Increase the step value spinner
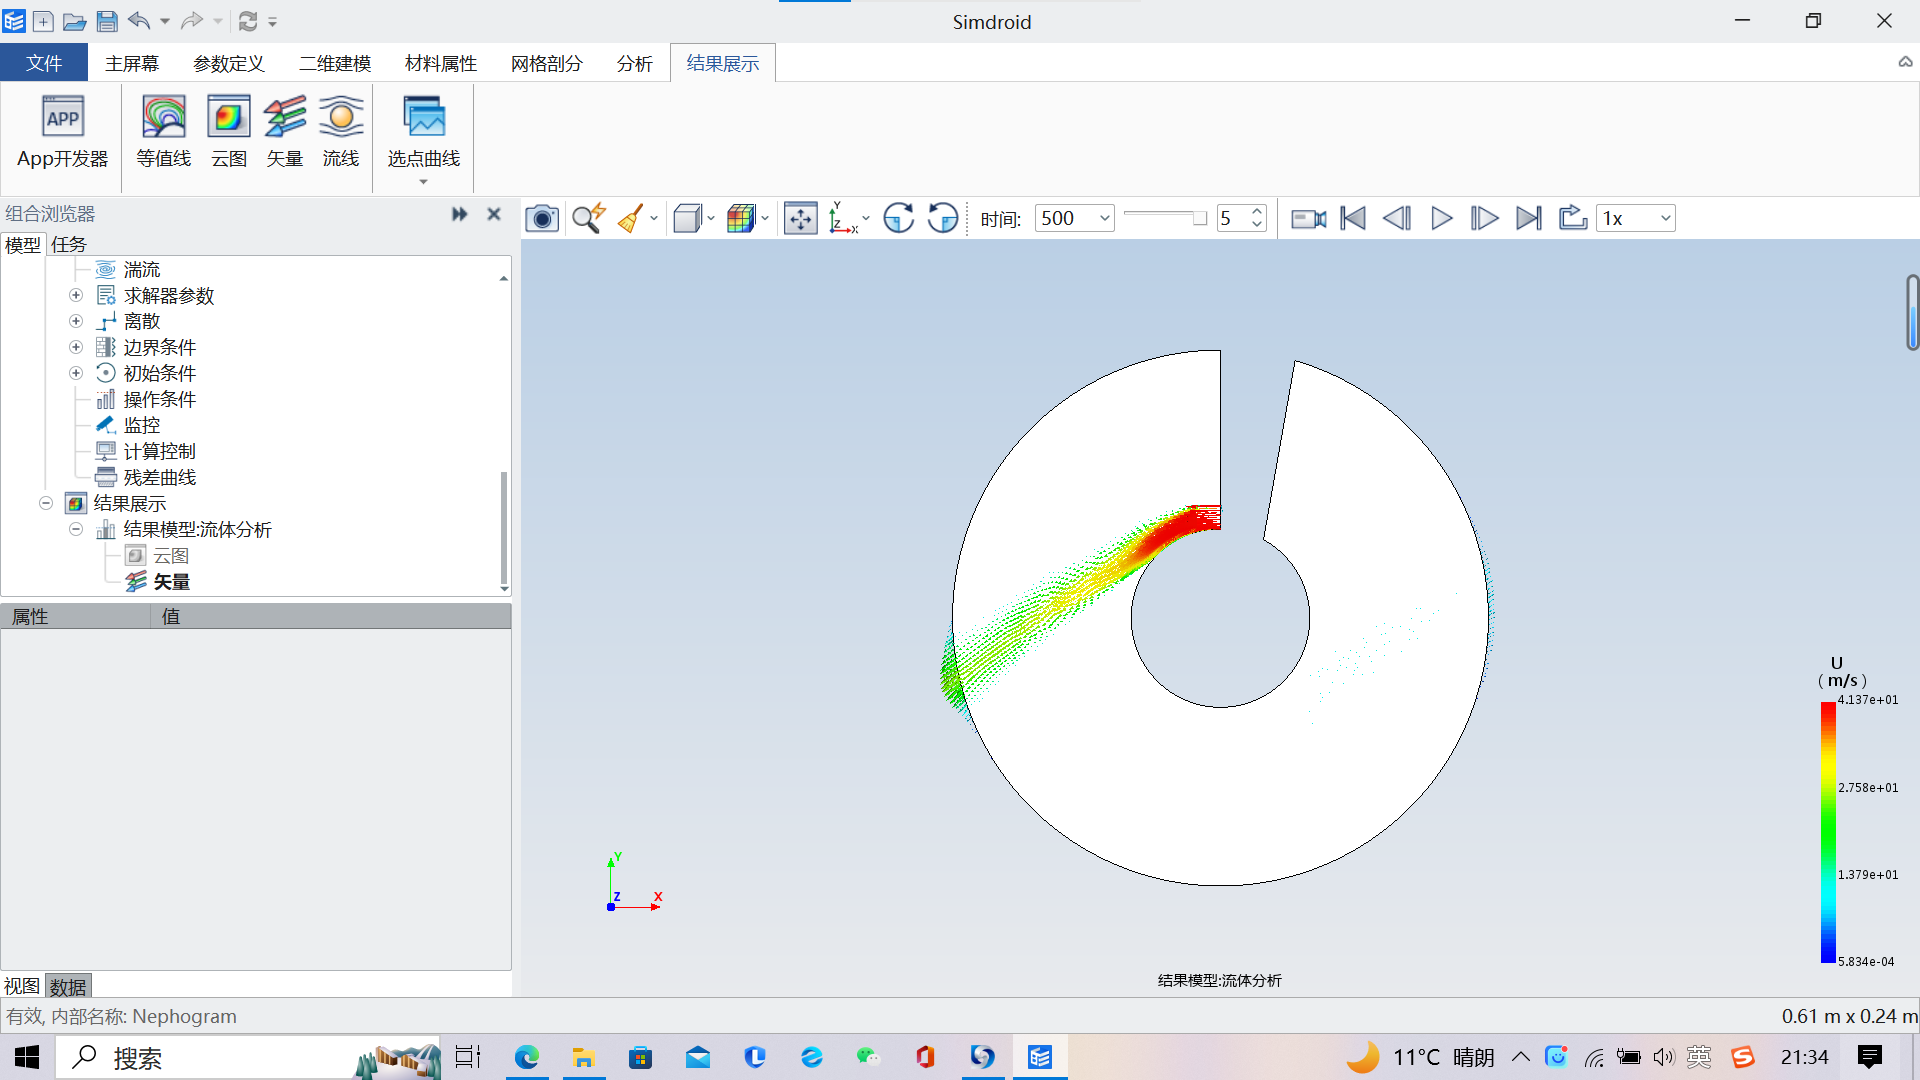The width and height of the screenshot is (1920, 1080). point(1257,211)
